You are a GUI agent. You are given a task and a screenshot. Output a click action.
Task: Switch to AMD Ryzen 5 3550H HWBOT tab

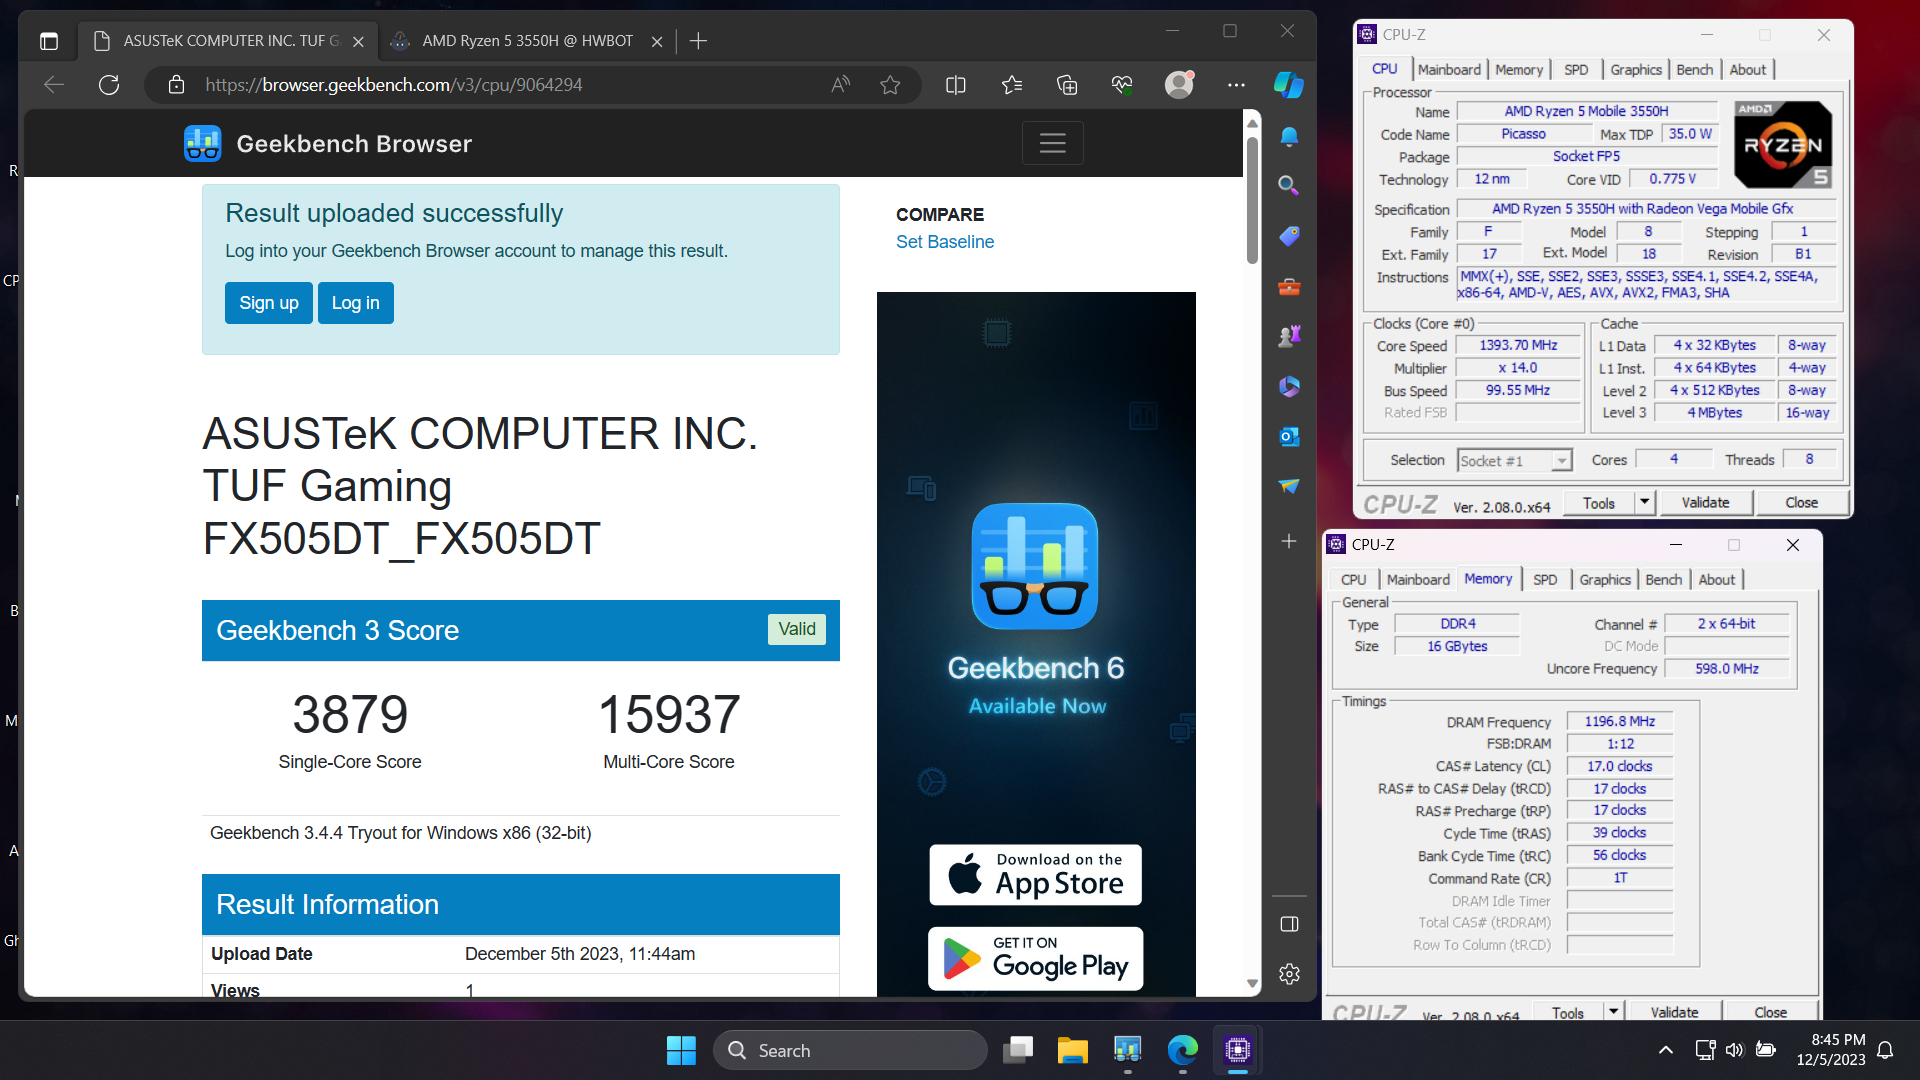click(527, 41)
